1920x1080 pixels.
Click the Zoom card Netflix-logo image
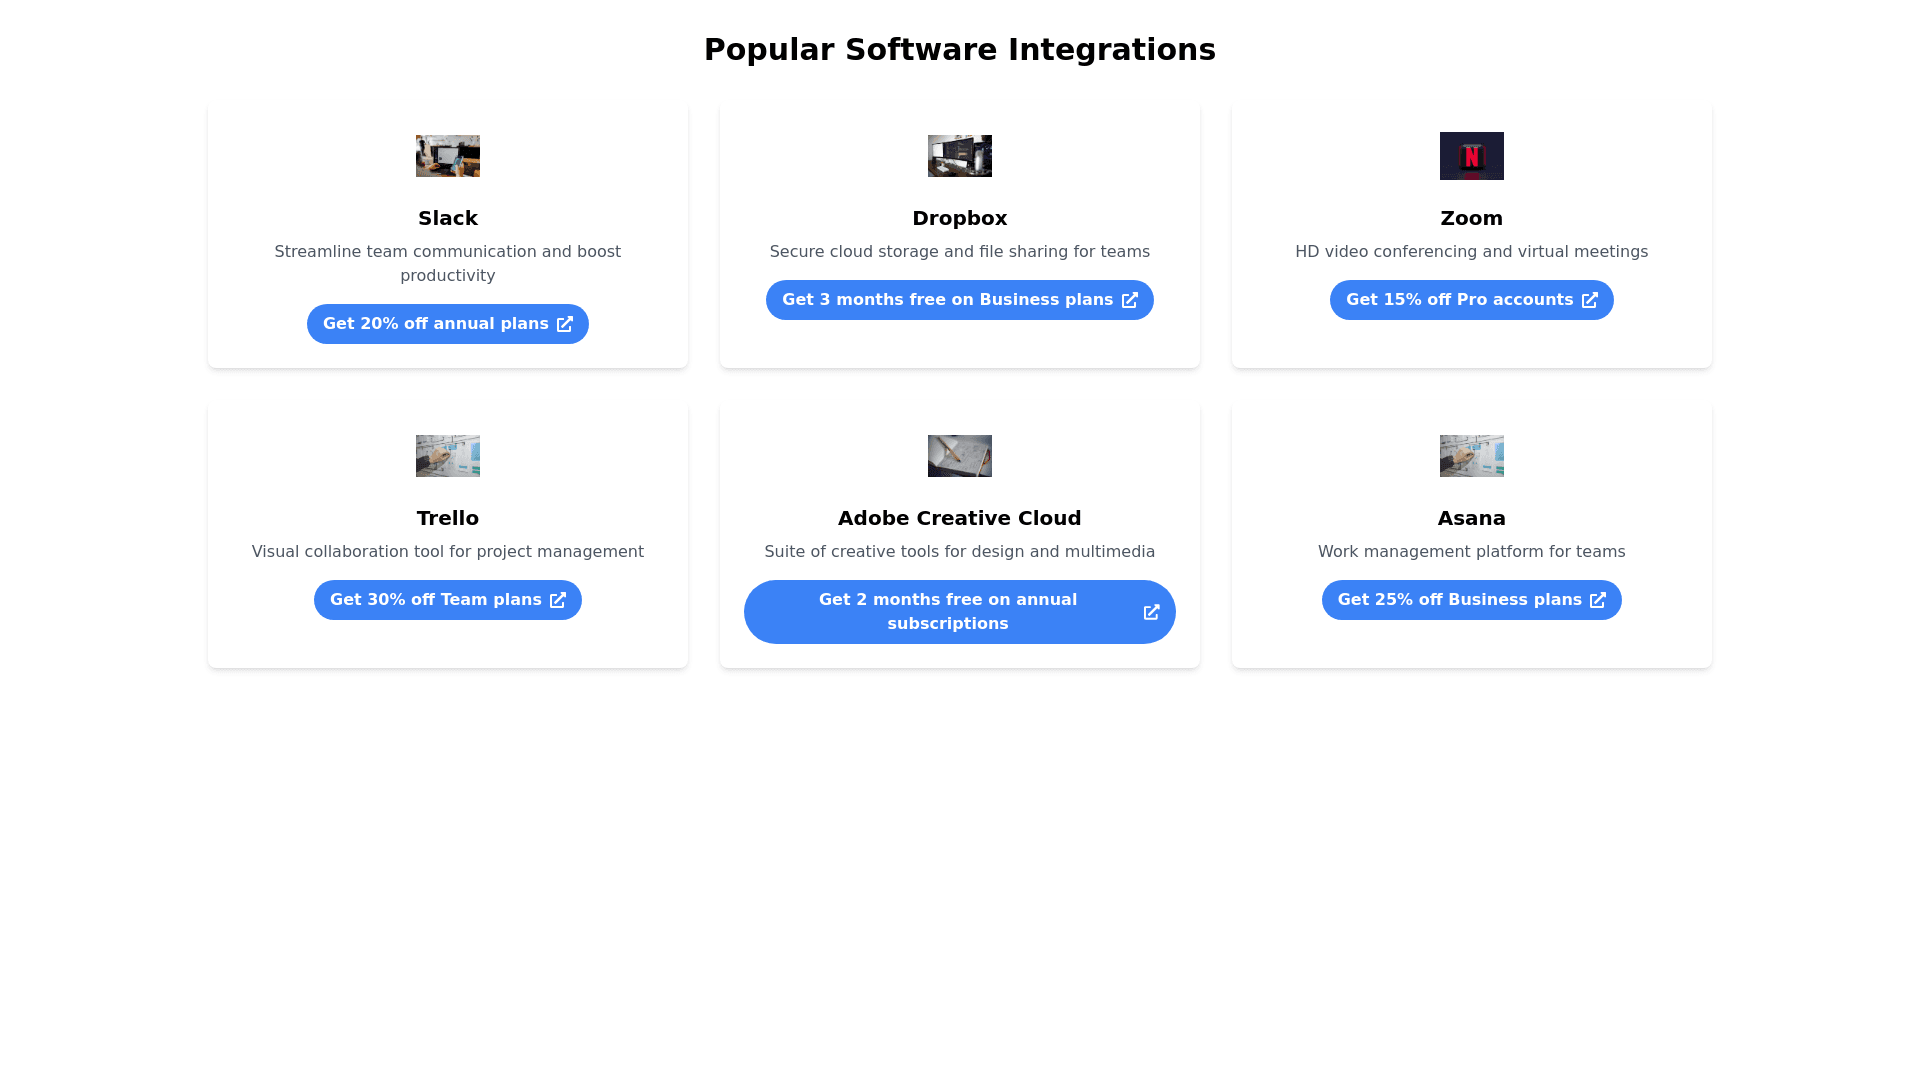tap(1472, 156)
